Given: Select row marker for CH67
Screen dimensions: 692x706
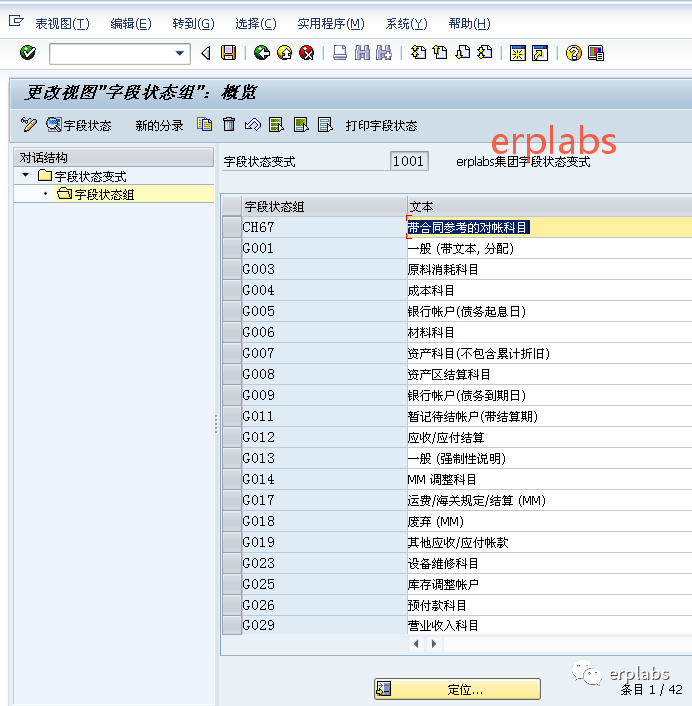Looking at the screenshot, I should 232,227.
